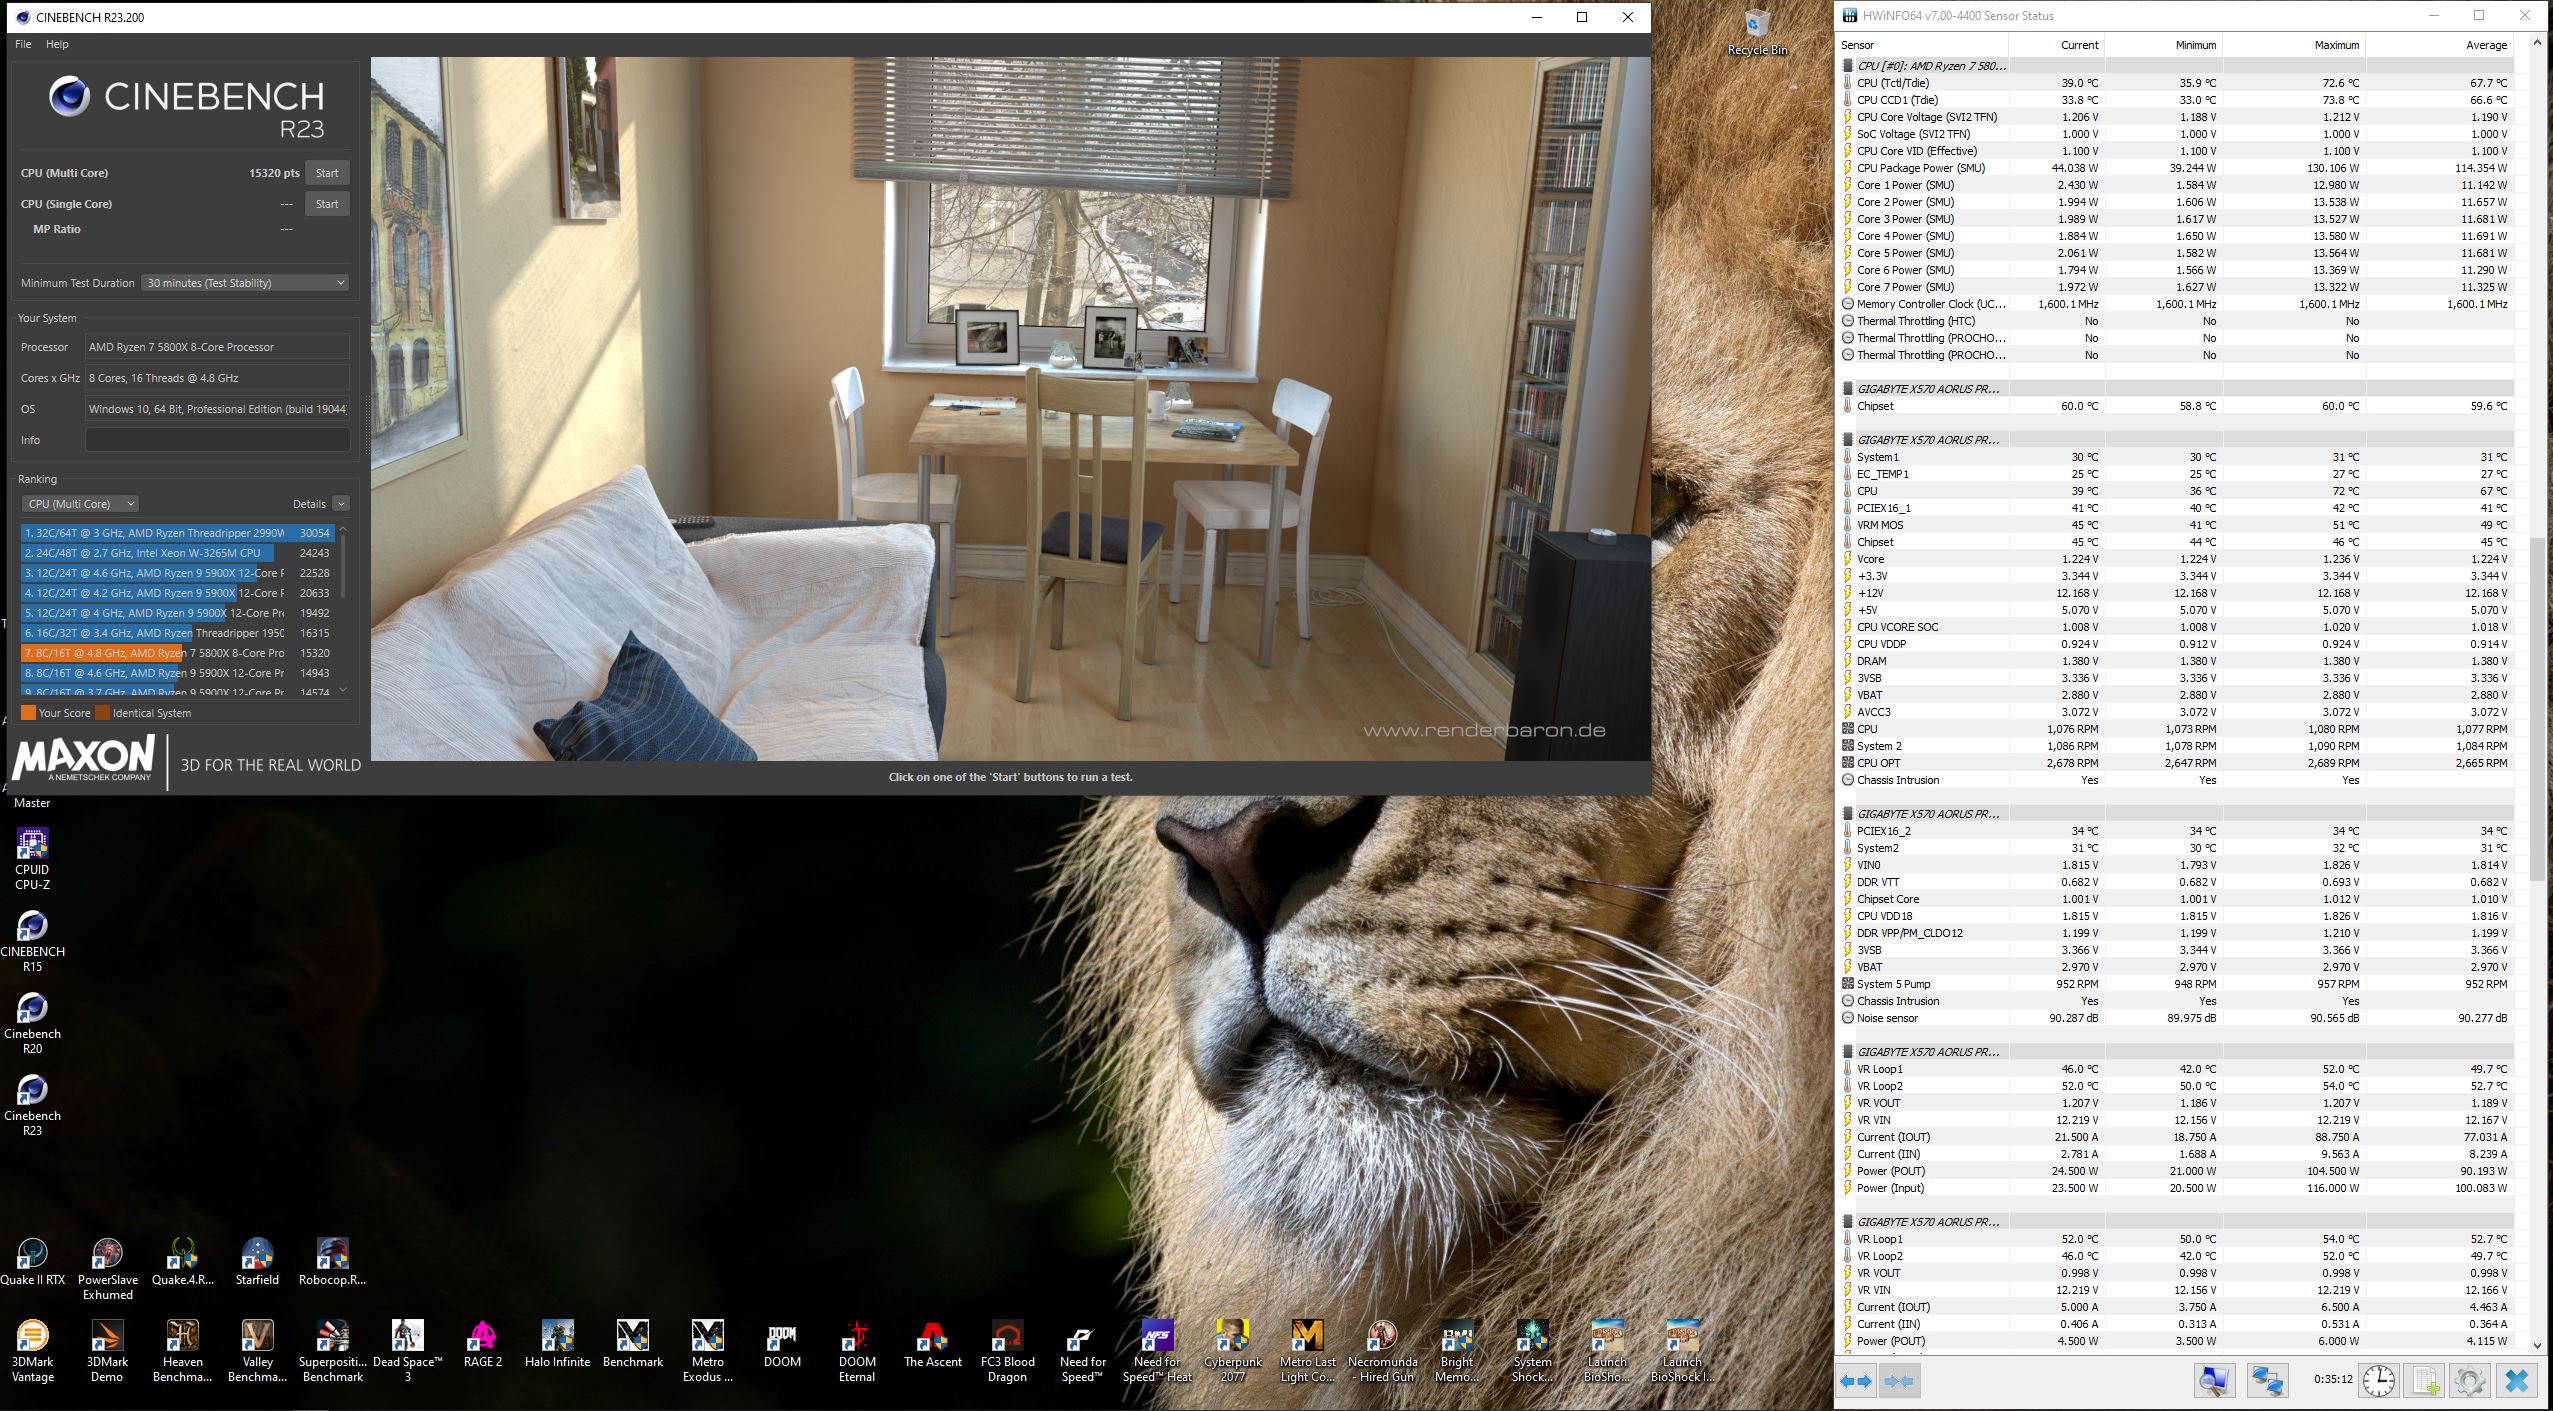Open the Help menu in Cinebench
Image resolution: width=2553 pixels, height=1411 pixels.
click(x=57, y=44)
